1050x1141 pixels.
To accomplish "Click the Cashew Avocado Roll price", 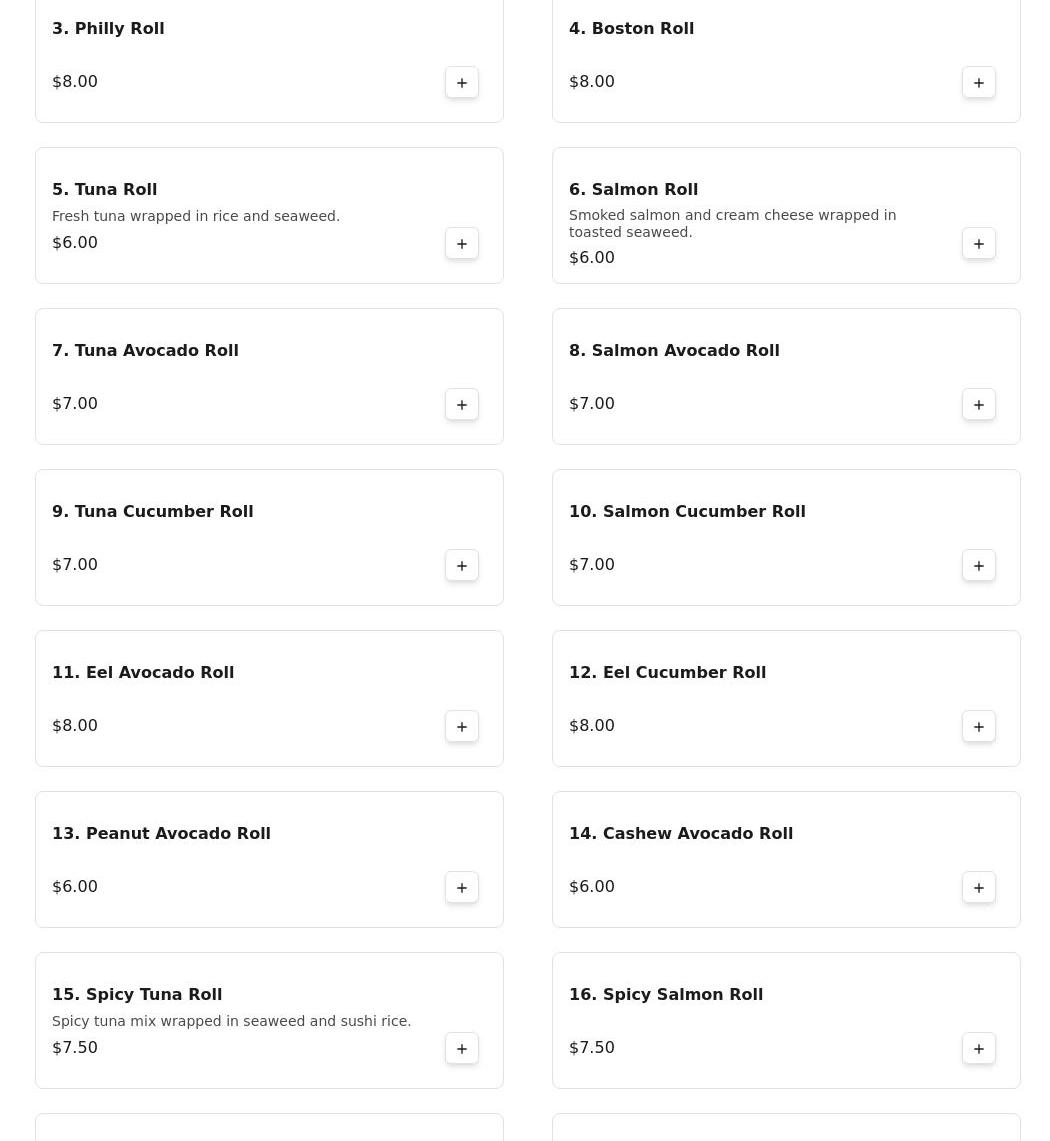I will click(x=592, y=887).
